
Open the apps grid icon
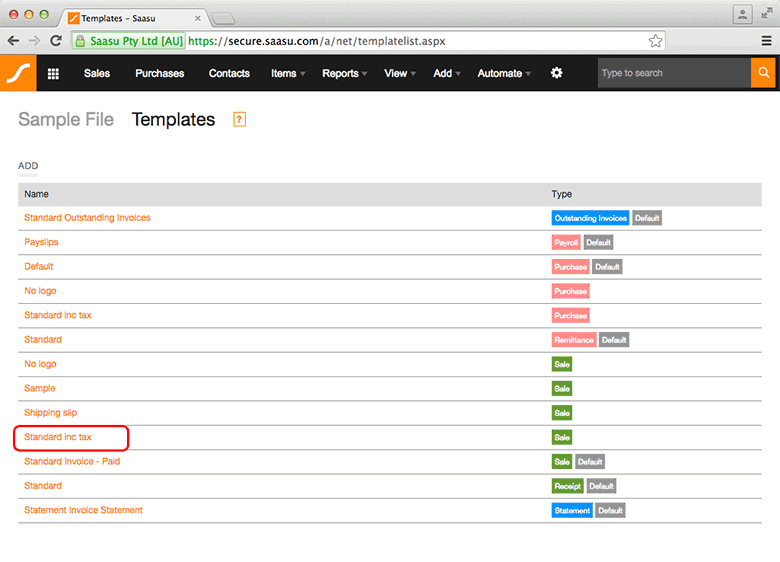click(53, 73)
